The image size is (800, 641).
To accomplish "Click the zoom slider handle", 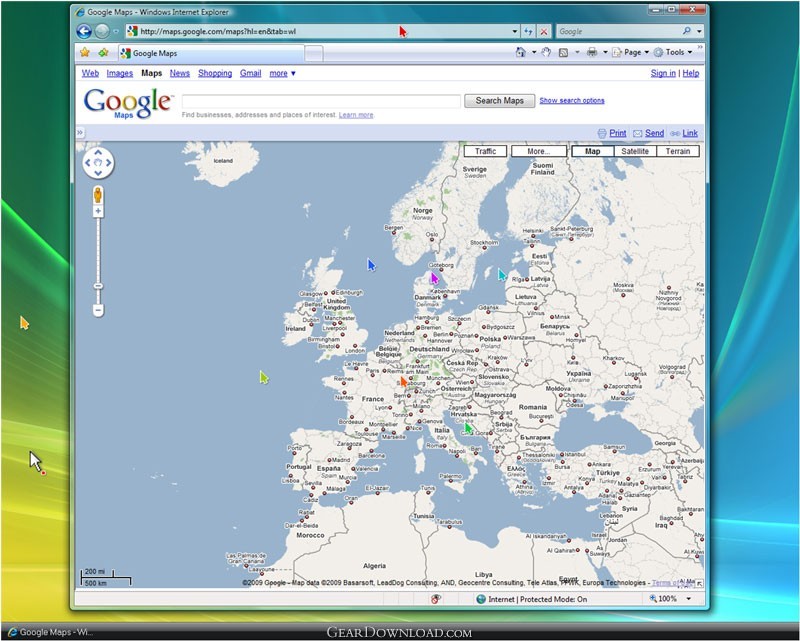I will click(x=98, y=286).
